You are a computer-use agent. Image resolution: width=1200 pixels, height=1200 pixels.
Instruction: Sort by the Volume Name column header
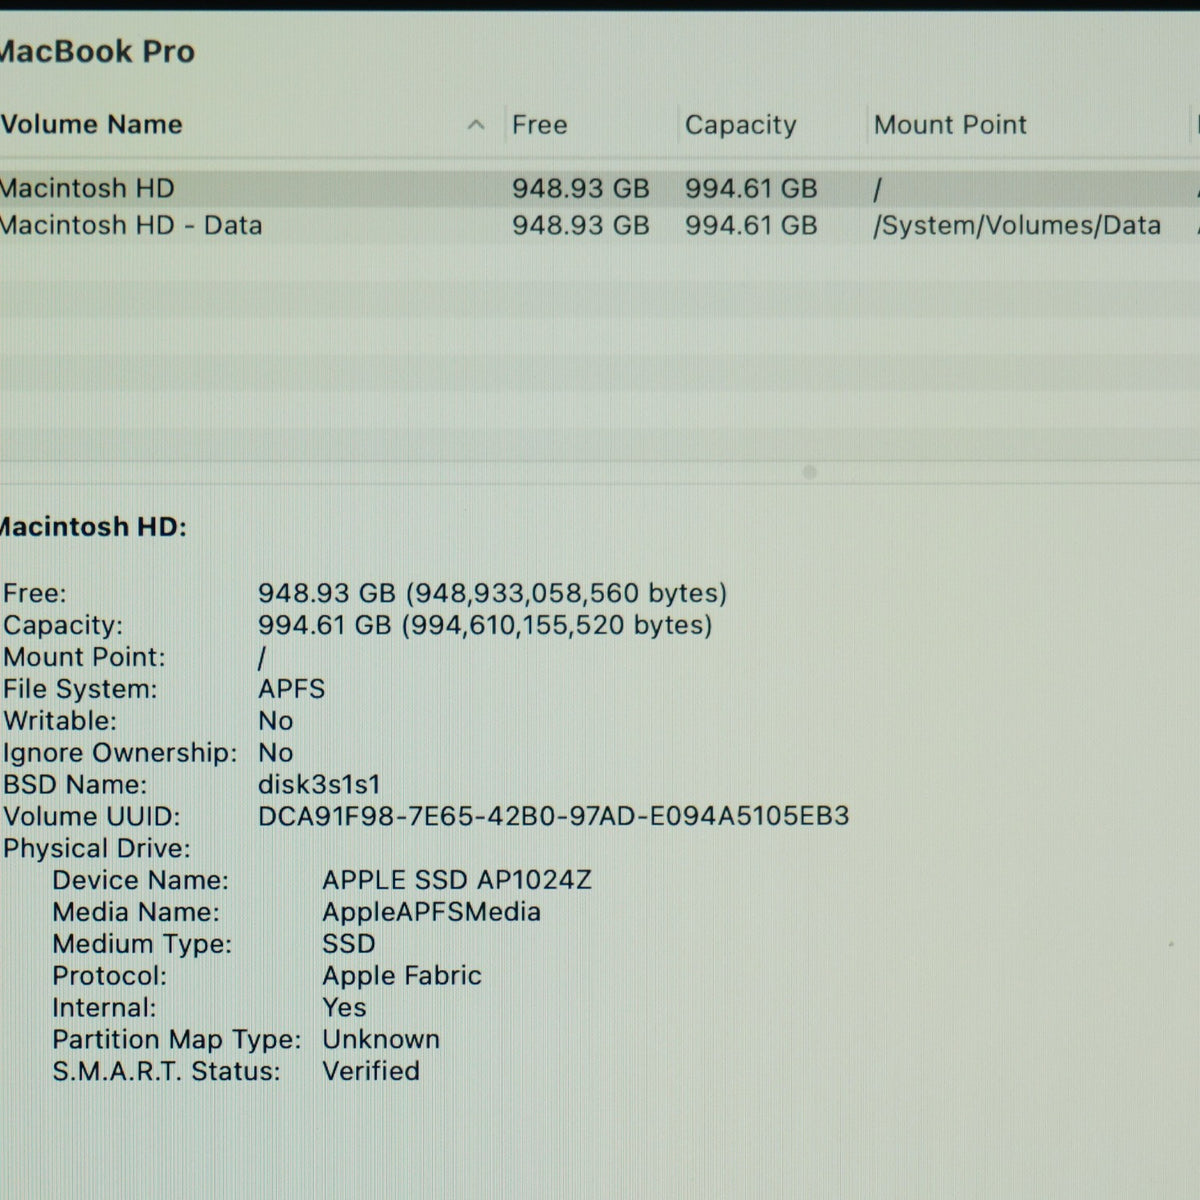[x=92, y=125]
